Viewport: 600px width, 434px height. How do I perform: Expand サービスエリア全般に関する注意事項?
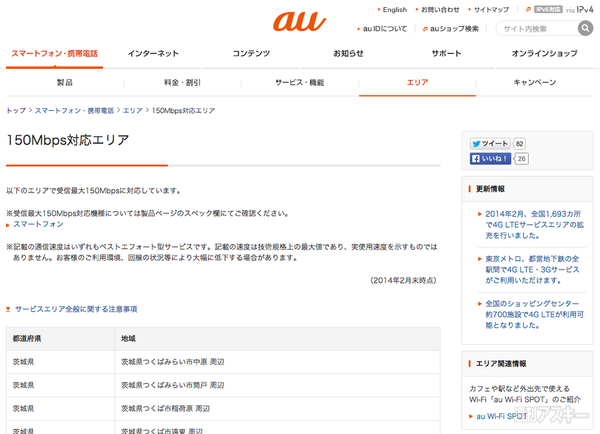(x=76, y=309)
